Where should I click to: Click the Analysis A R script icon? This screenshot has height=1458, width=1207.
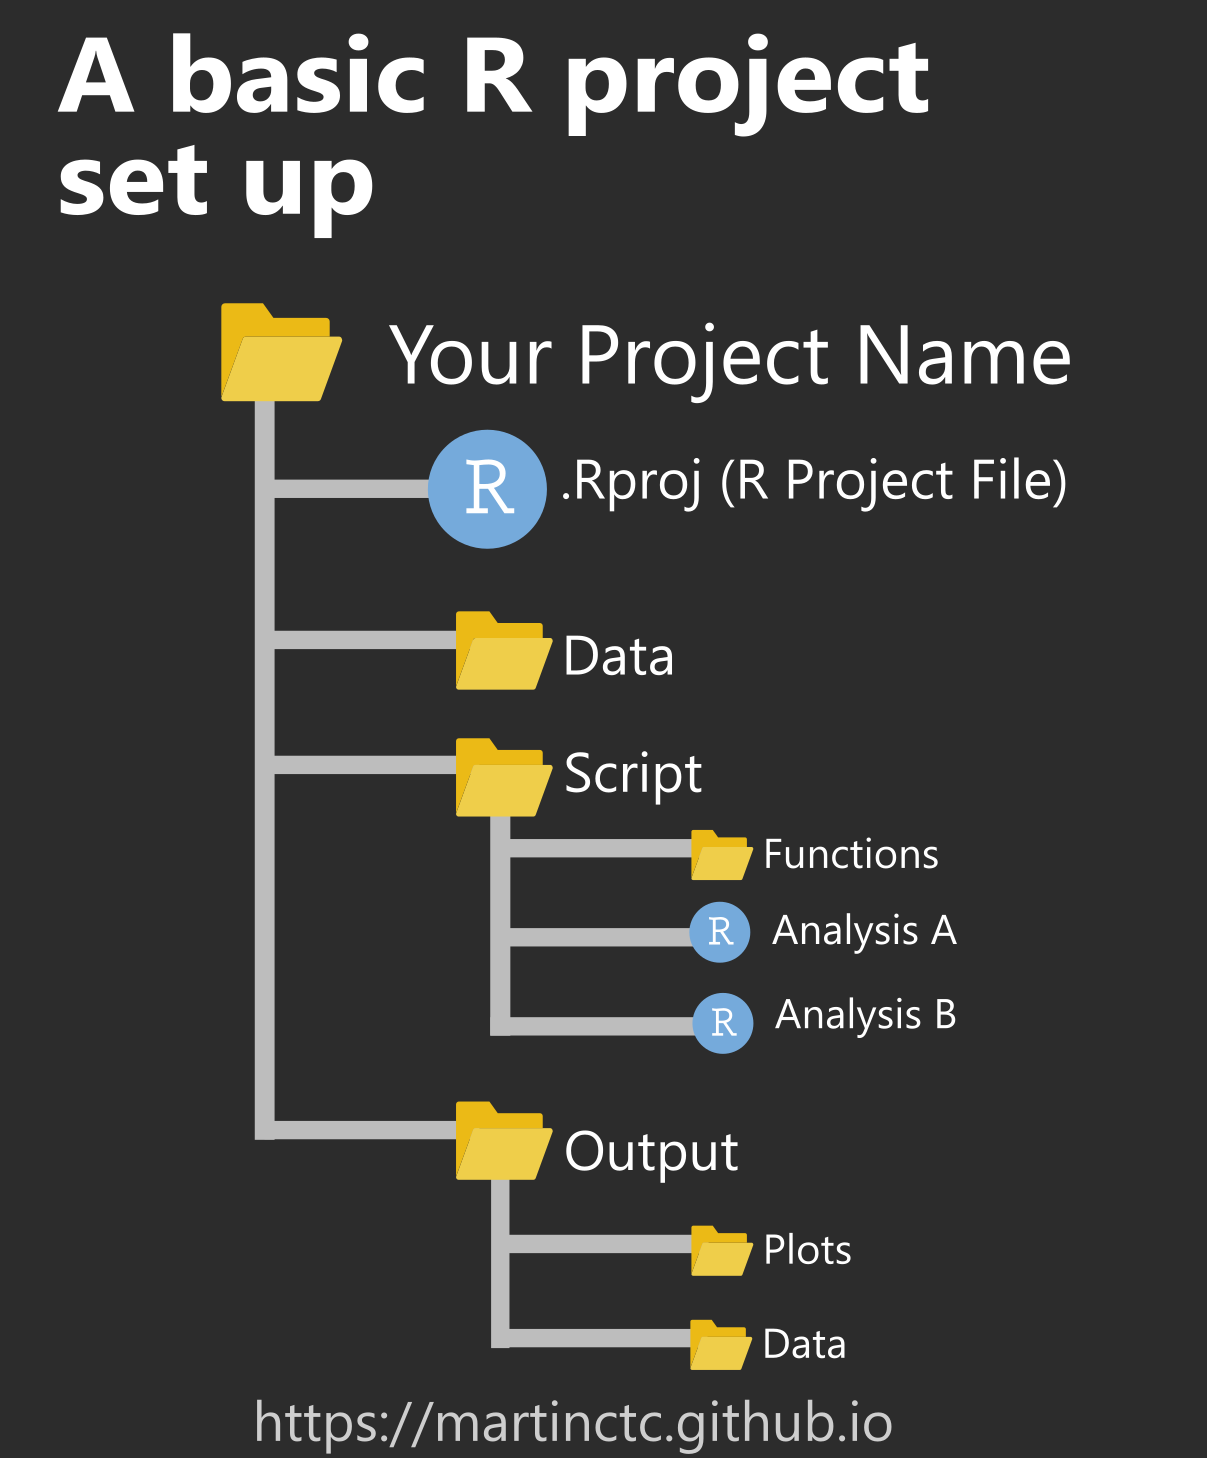pos(720,932)
